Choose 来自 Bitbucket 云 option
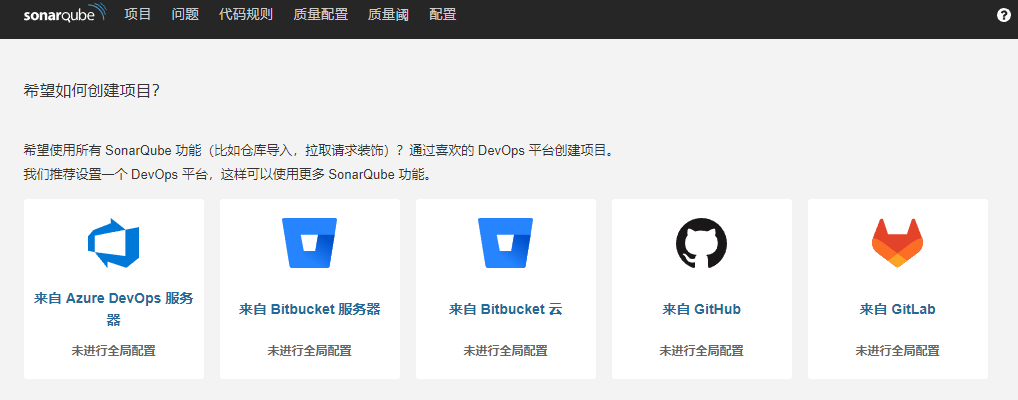 (506, 309)
